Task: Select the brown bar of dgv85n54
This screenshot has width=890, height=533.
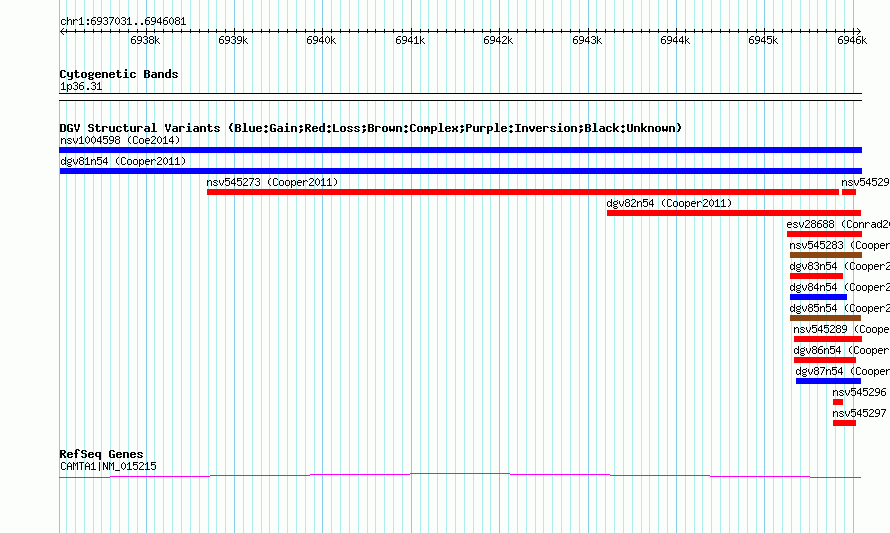Action: click(825, 318)
